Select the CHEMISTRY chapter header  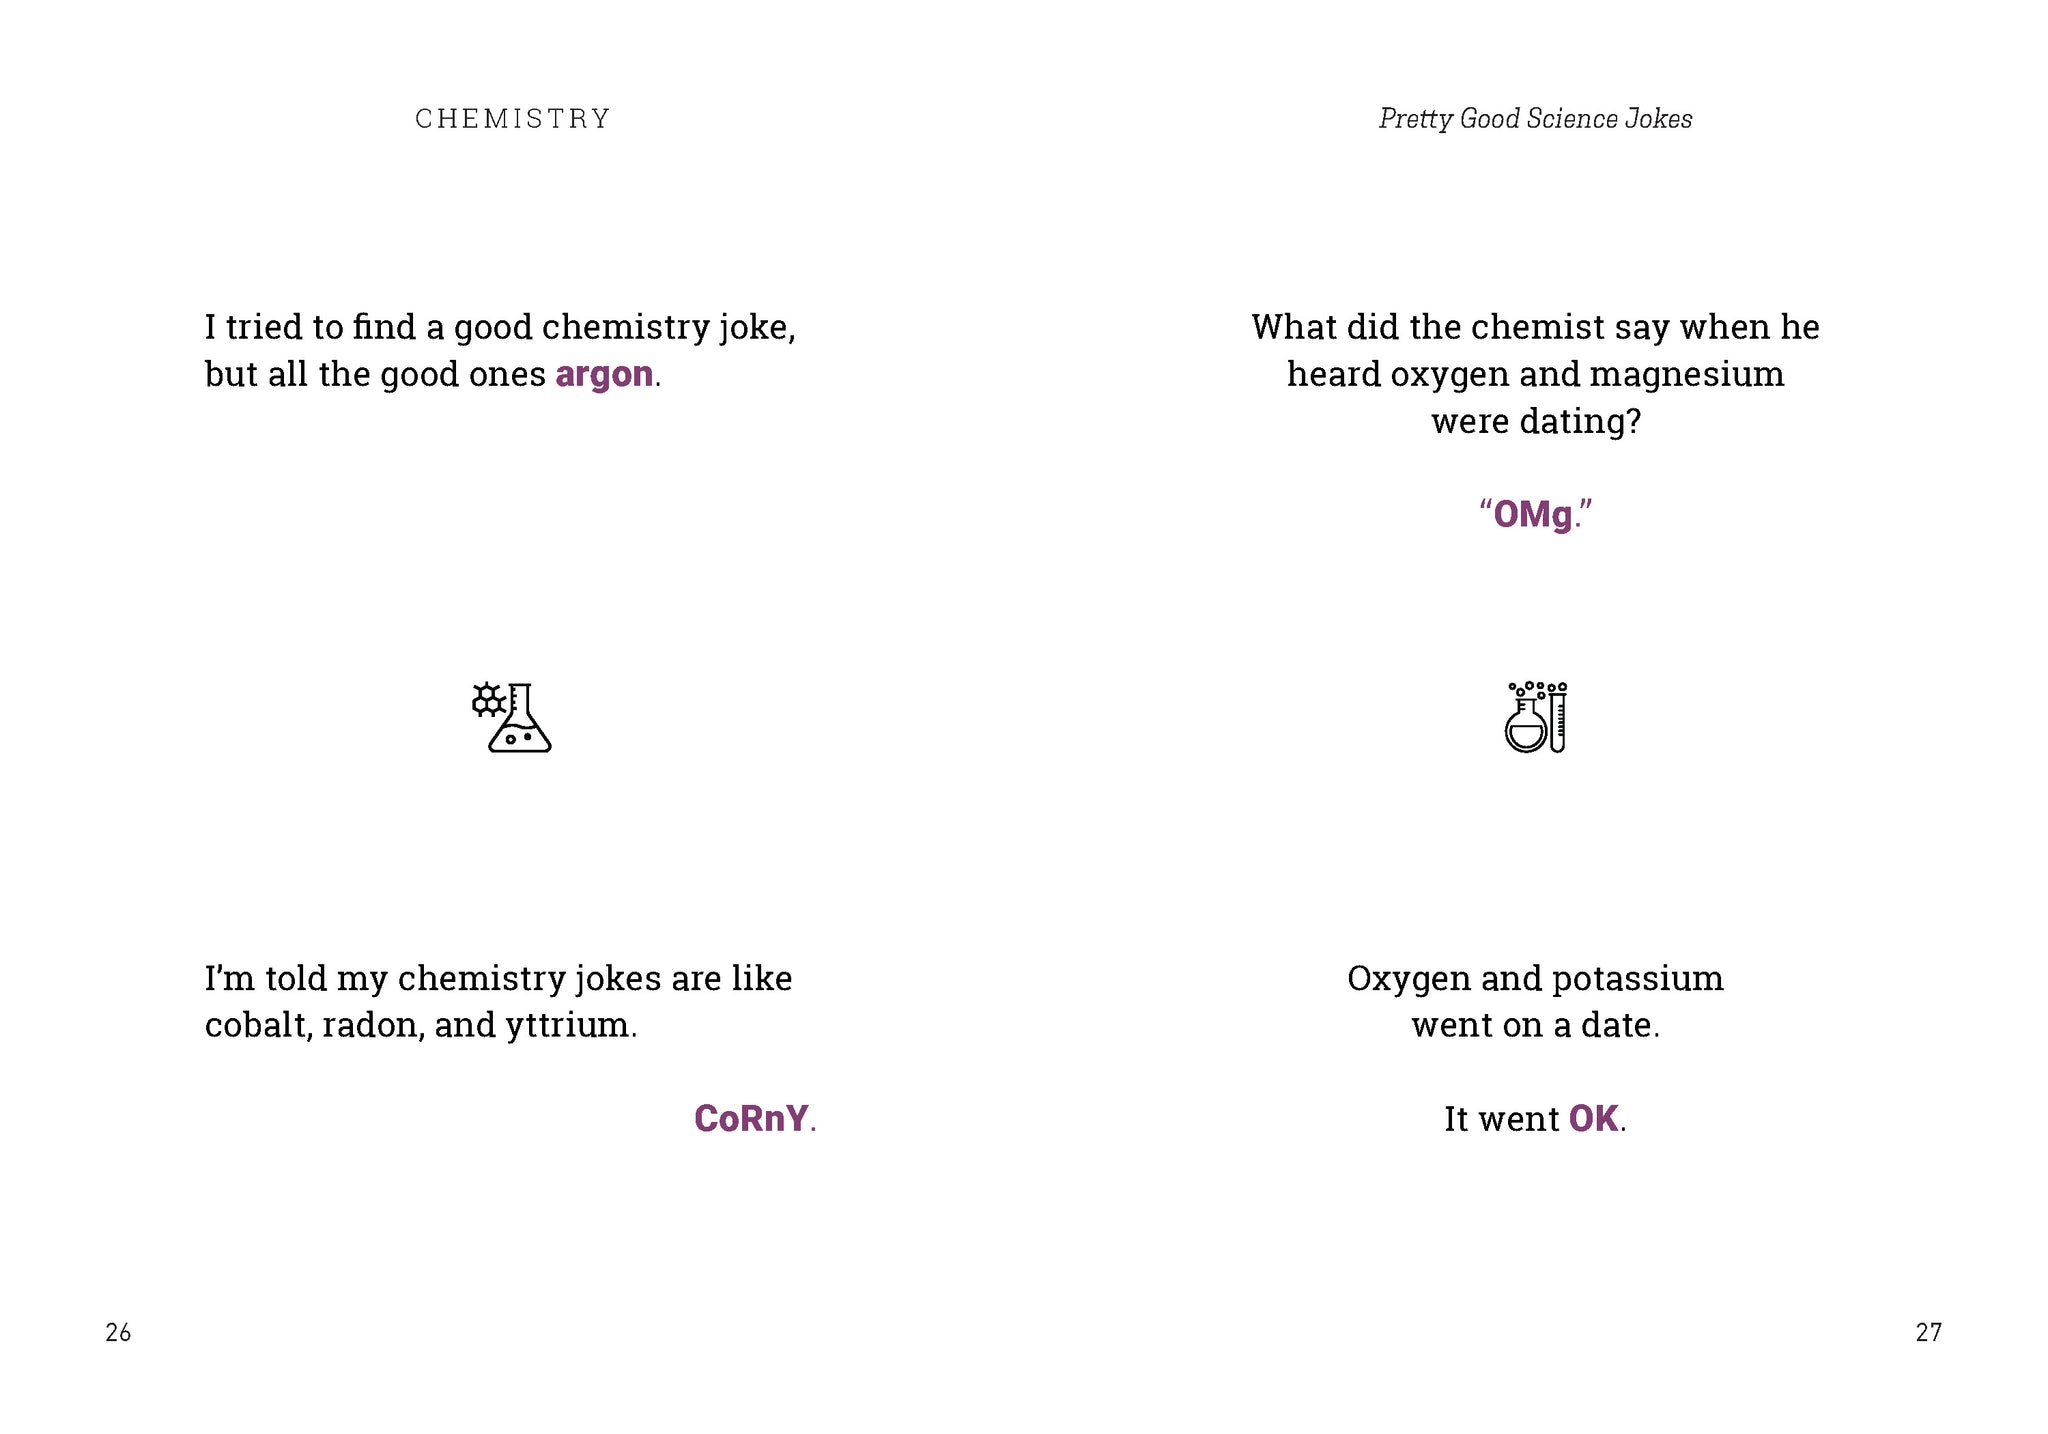[x=512, y=119]
